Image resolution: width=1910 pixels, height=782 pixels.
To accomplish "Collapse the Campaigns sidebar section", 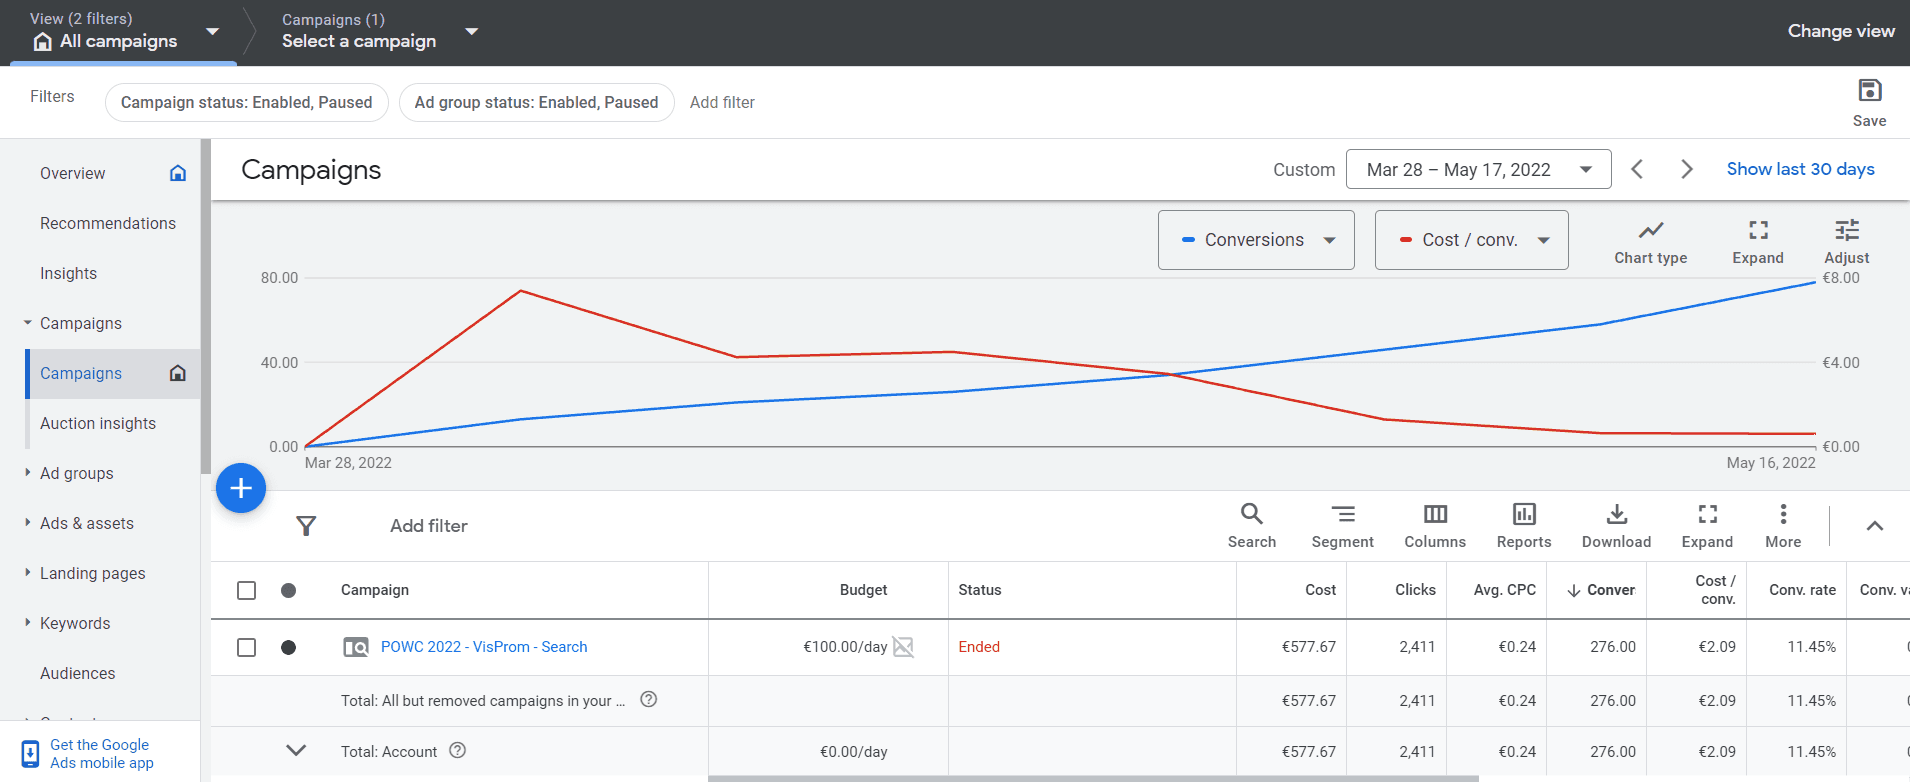I will [x=28, y=323].
